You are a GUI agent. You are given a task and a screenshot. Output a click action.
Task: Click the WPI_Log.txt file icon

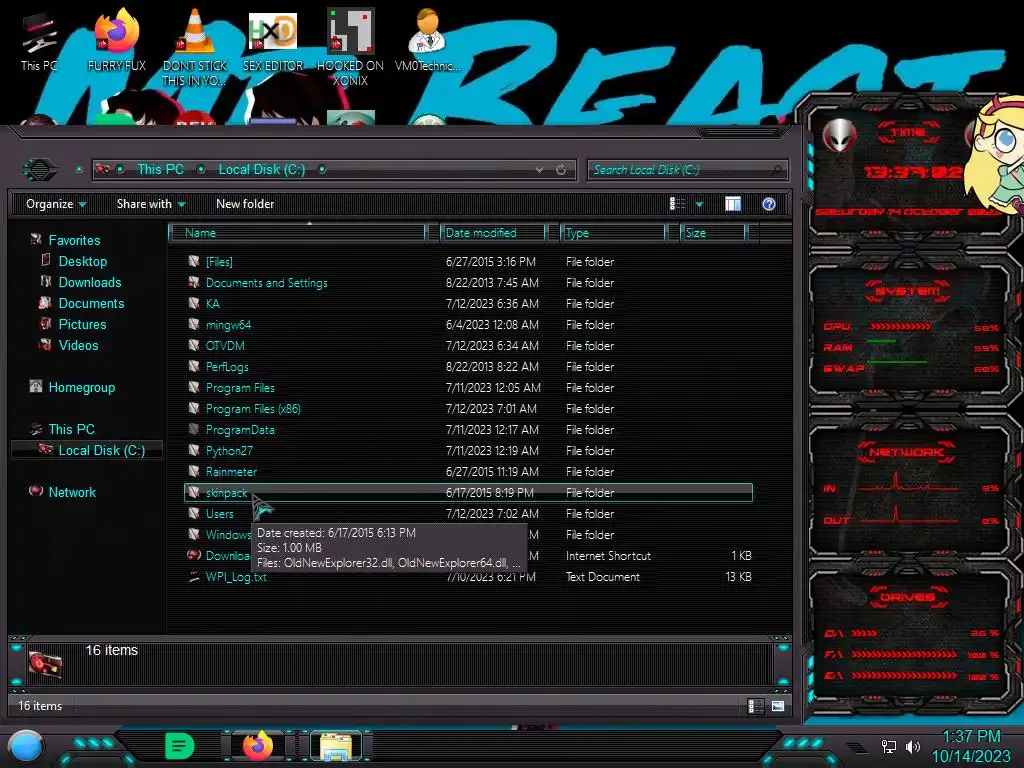pyautogui.click(x=193, y=577)
